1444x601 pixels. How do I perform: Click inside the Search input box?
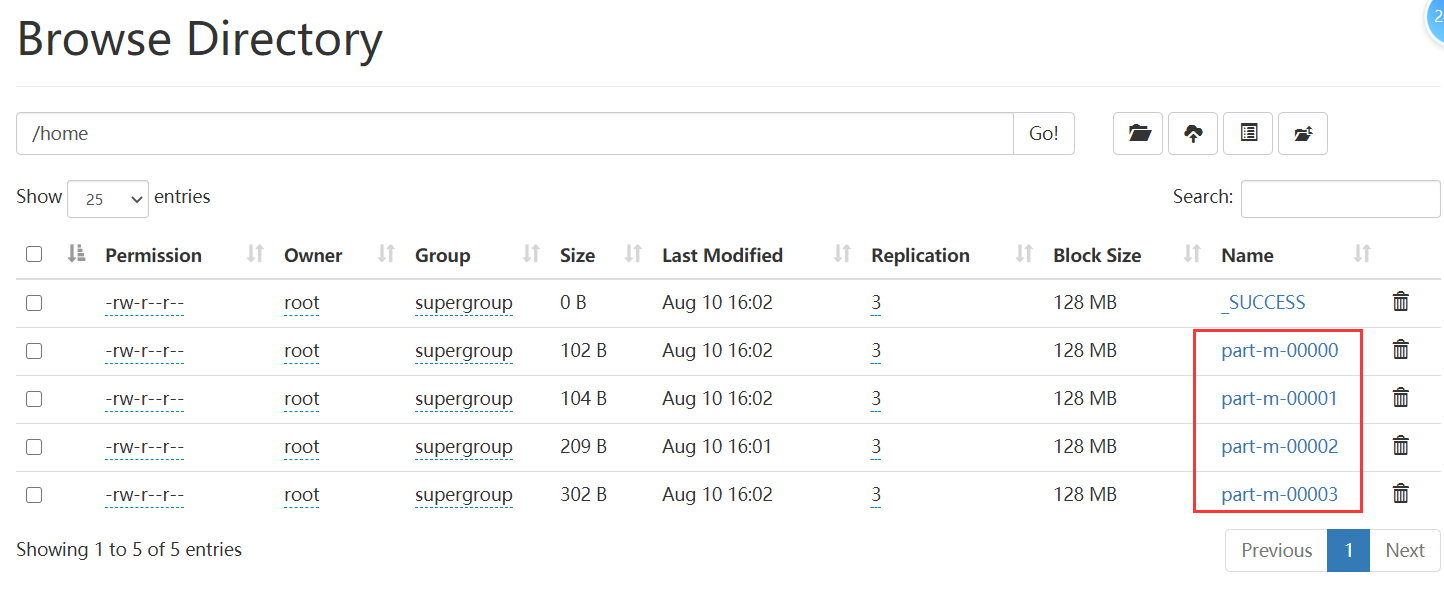coord(1340,198)
